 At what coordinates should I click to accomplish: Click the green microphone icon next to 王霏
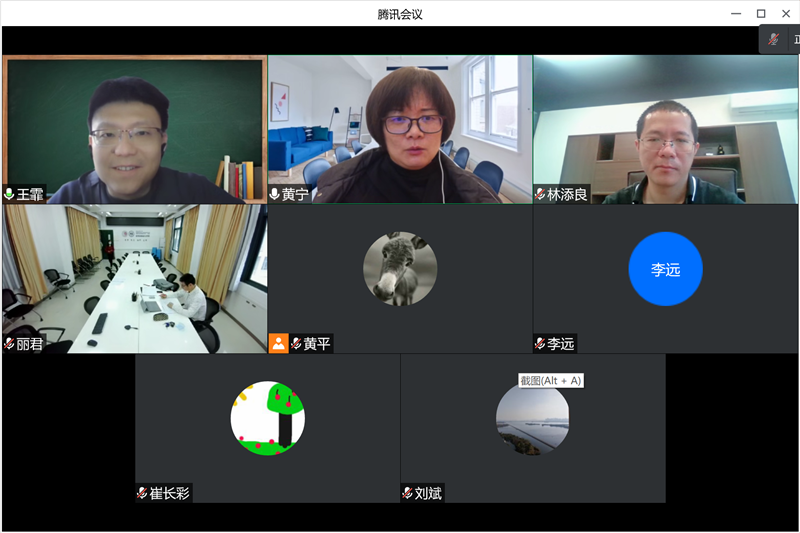[x=9, y=194]
